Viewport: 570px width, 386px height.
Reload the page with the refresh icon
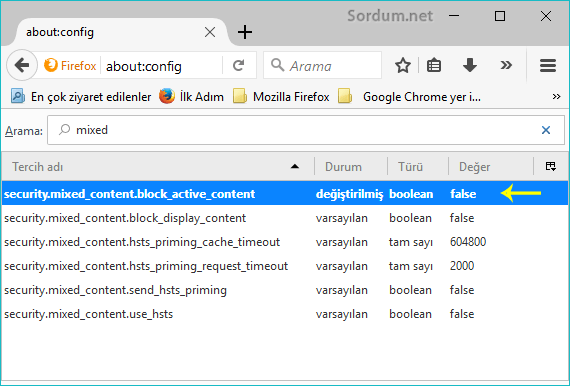tap(238, 65)
